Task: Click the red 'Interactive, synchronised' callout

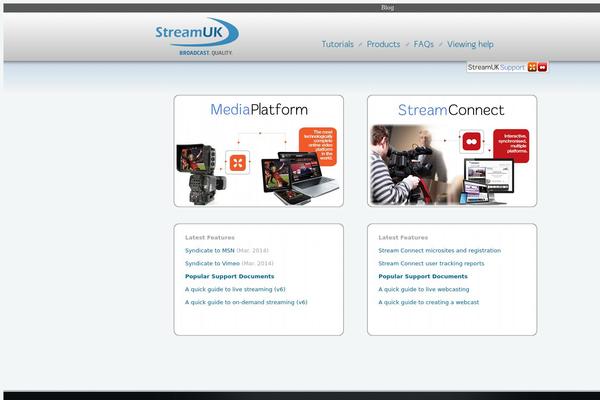Action: click(x=511, y=145)
